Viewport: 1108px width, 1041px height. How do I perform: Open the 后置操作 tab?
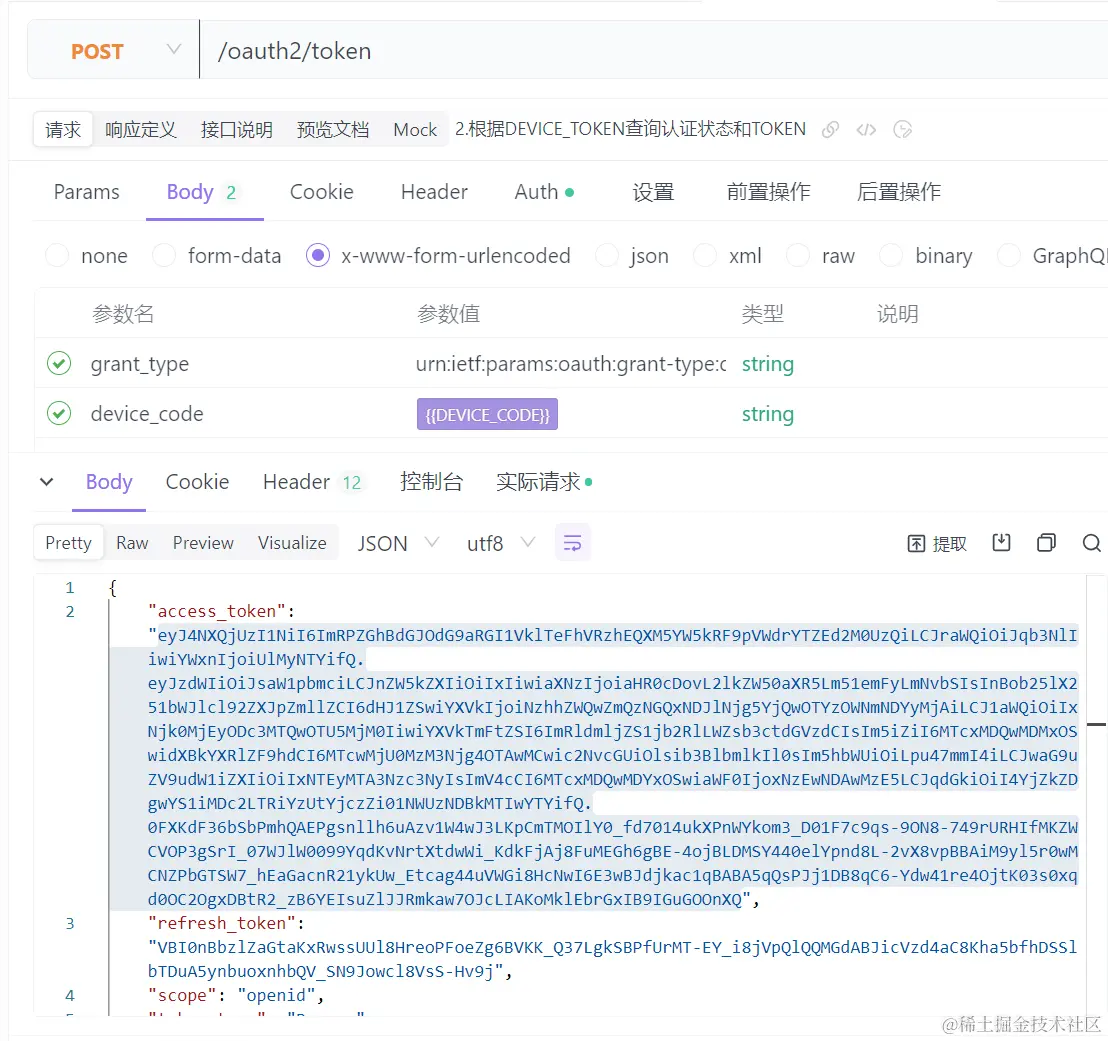898,192
